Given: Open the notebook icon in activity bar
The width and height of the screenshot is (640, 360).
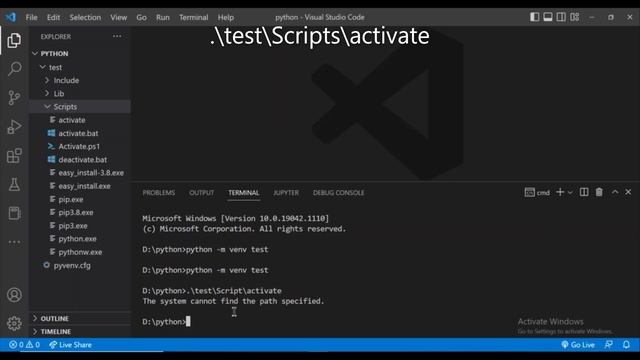Looking at the screenshot, I should point(14,213).
